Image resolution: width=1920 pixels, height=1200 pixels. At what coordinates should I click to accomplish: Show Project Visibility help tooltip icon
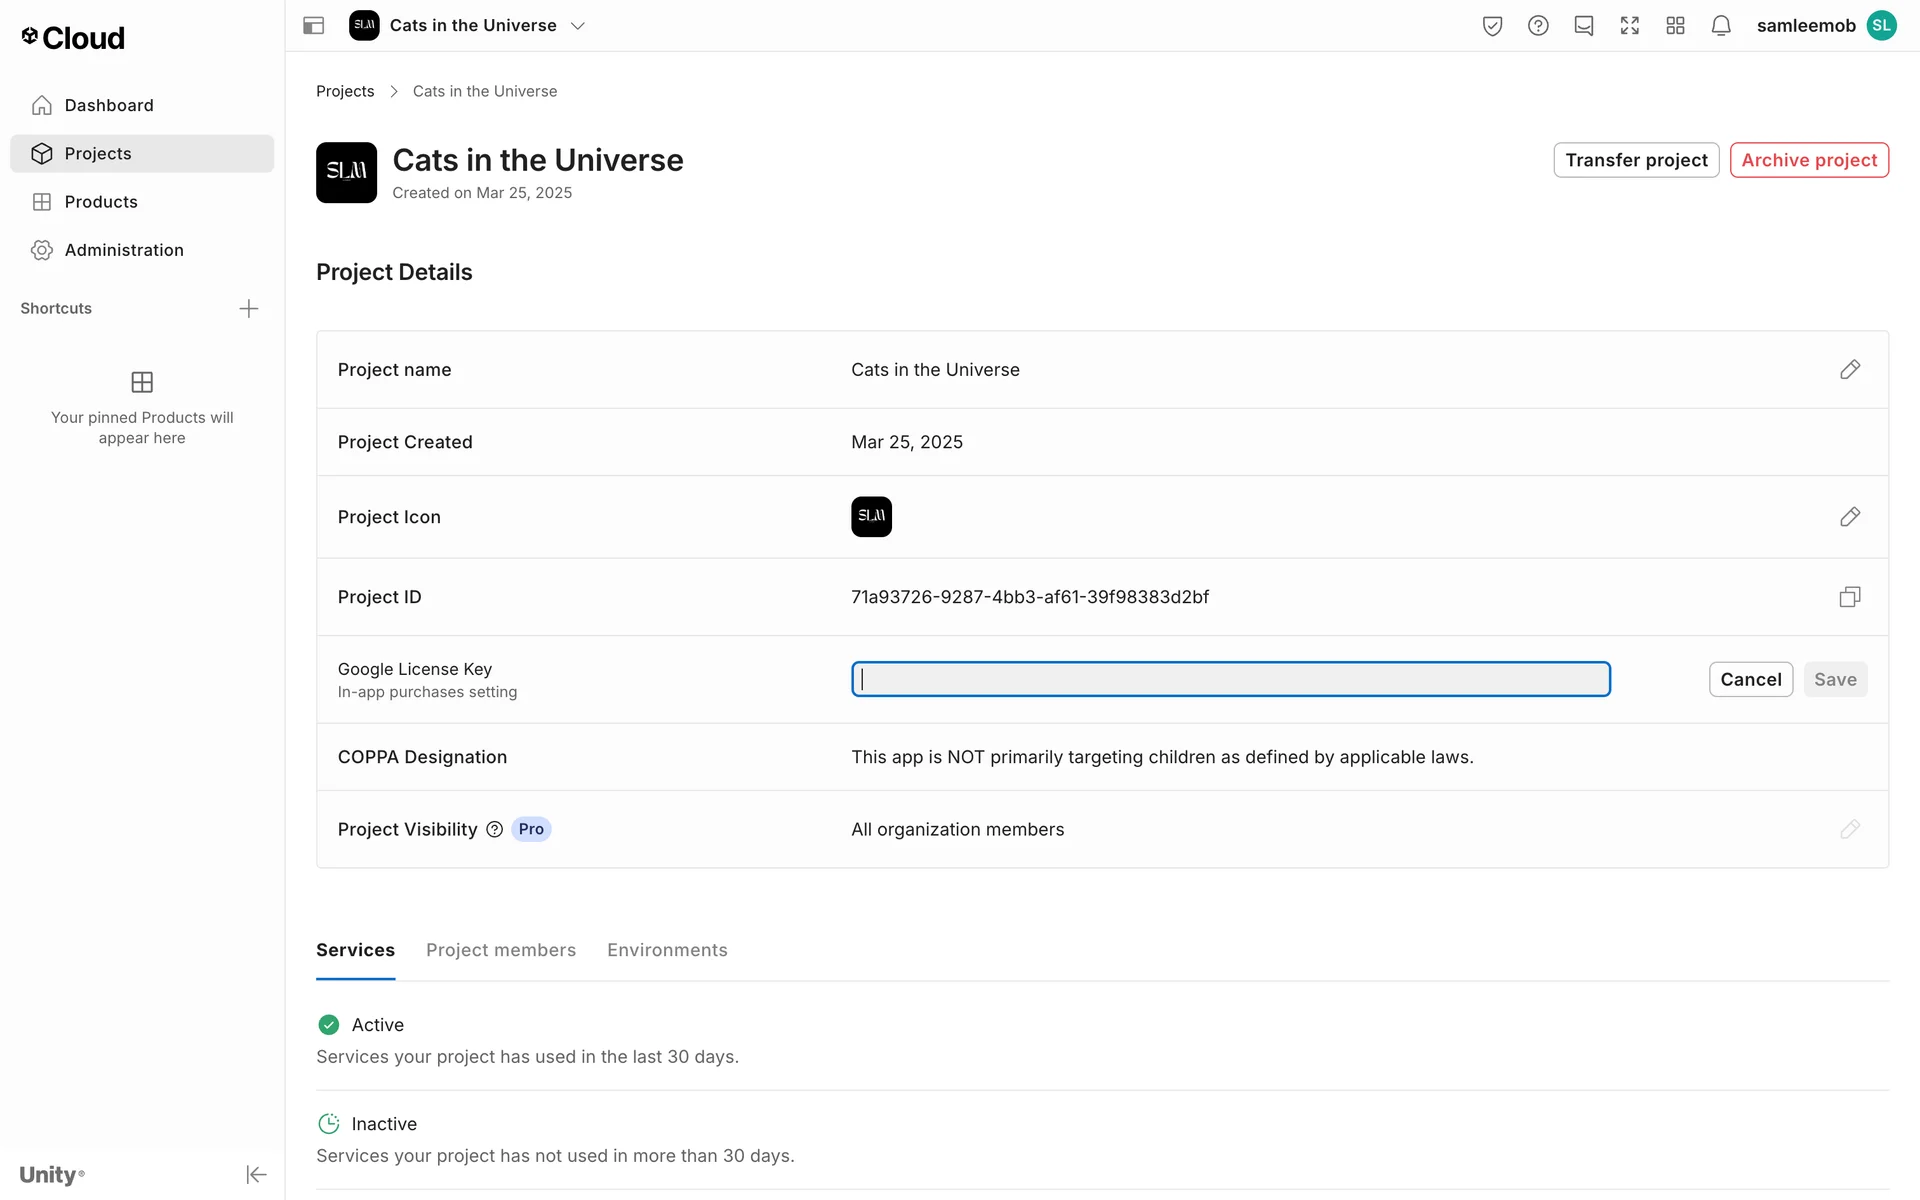pos(494,829)
